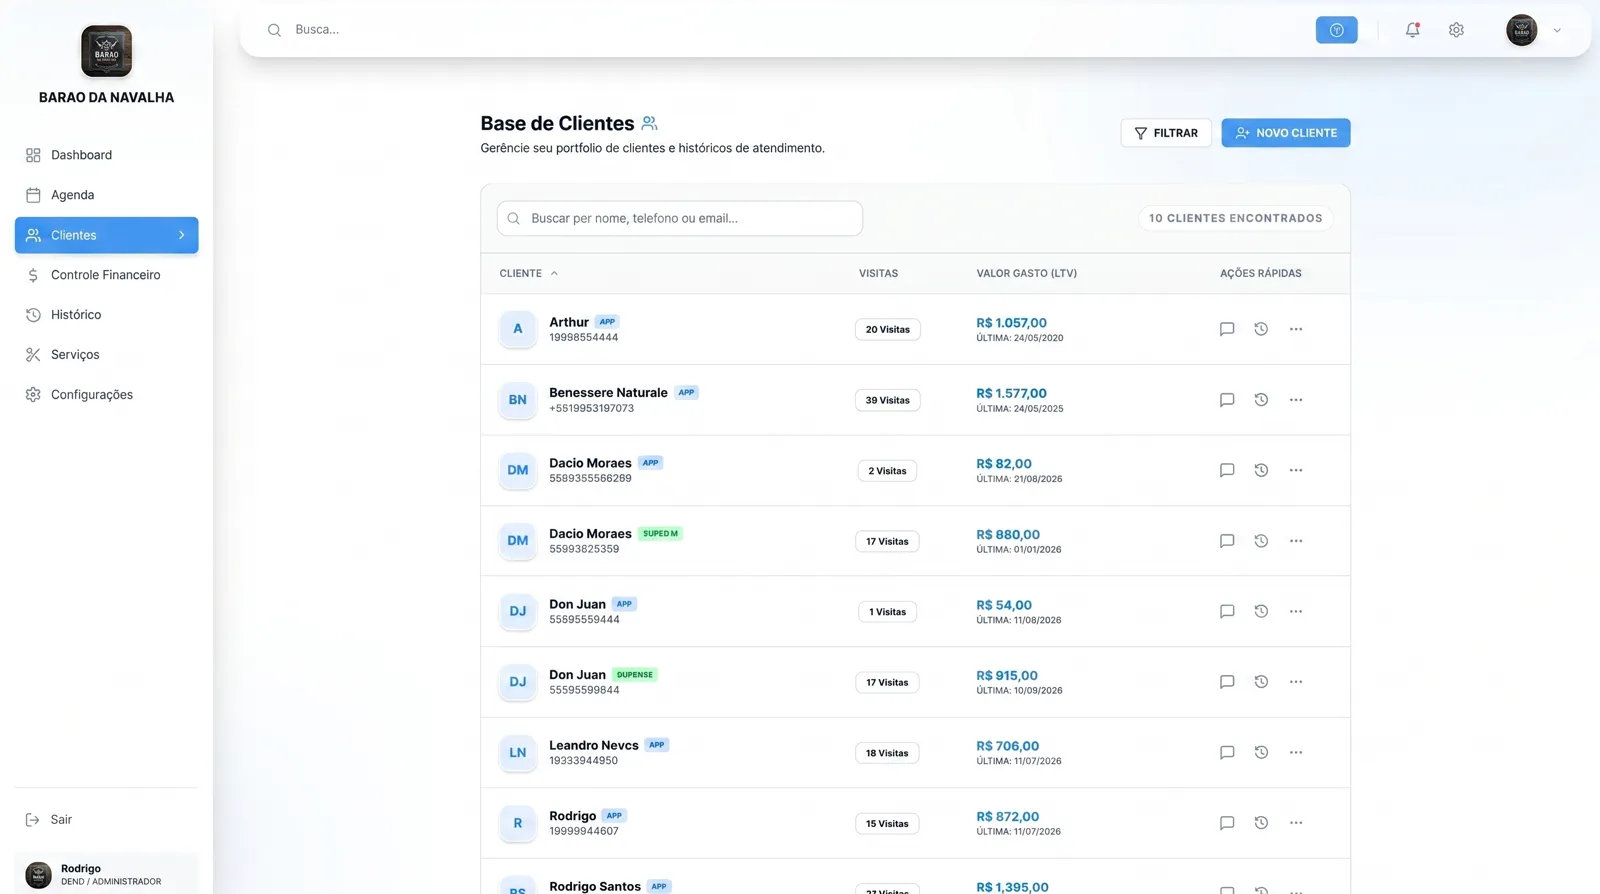Expand Clientes sidebar chevron
This screenshot has width=1600, height=894.
(x=181, y=235)
